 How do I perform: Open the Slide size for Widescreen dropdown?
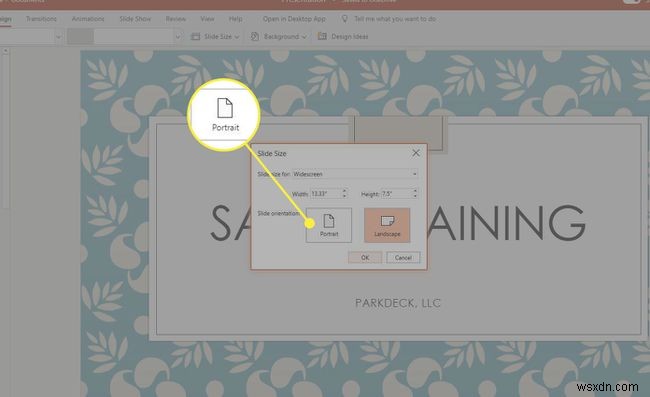point(355,174)
